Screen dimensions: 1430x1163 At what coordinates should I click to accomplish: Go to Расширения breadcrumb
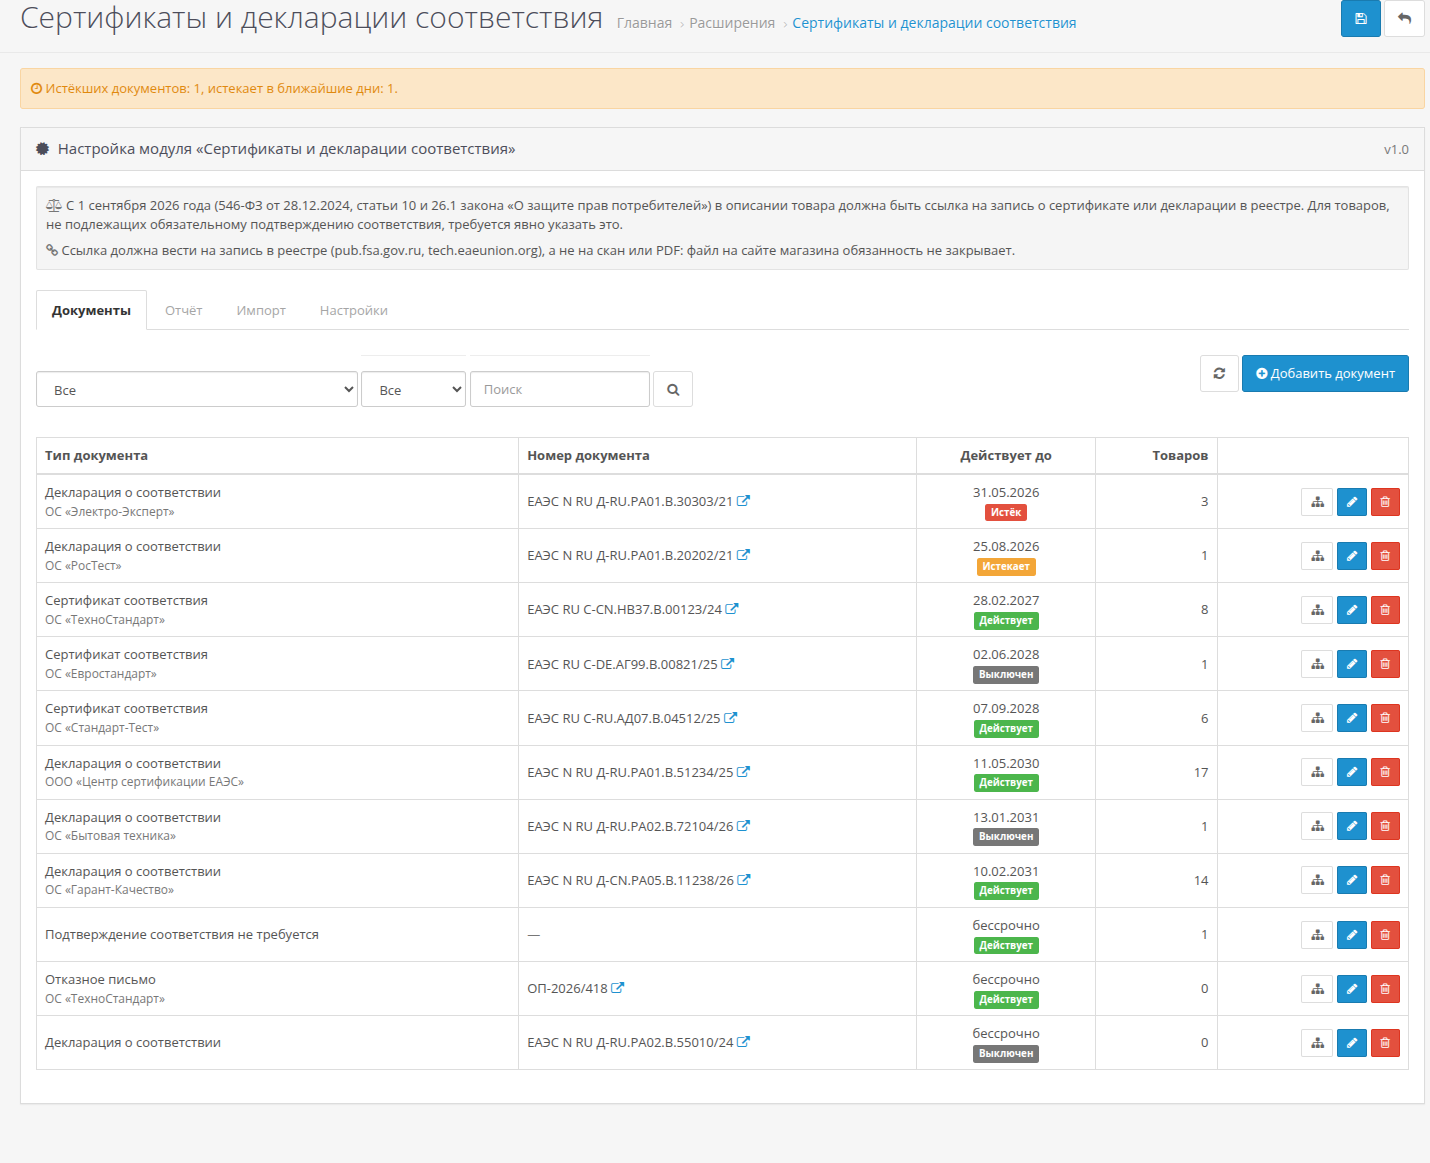point(732,23)
